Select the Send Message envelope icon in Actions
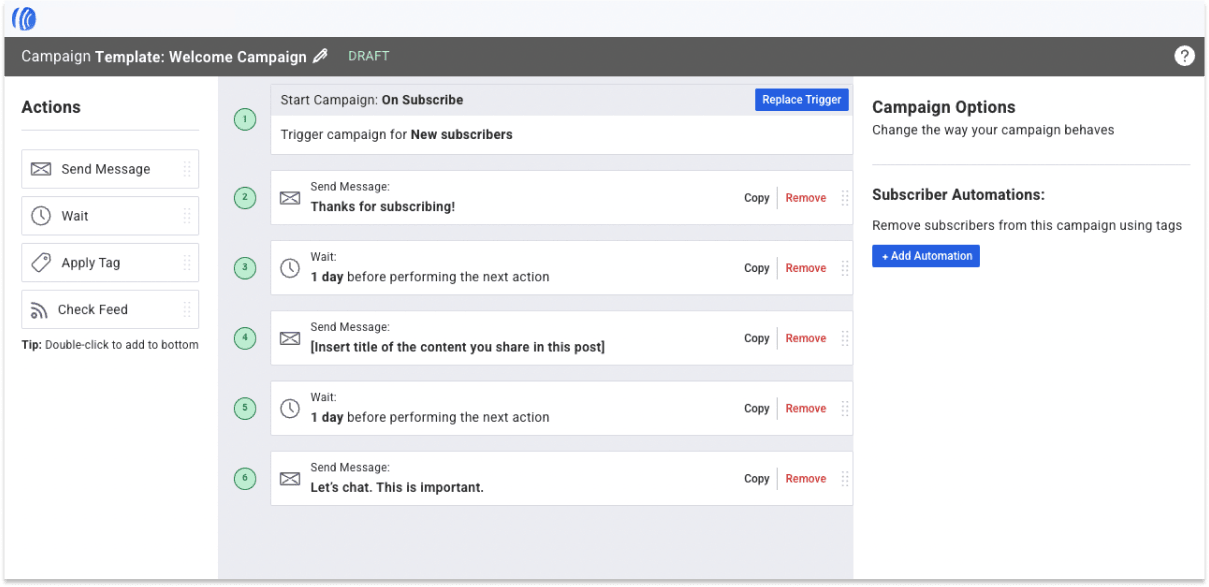The width and height of the screenshot is (1209, 587). (40, 168)
